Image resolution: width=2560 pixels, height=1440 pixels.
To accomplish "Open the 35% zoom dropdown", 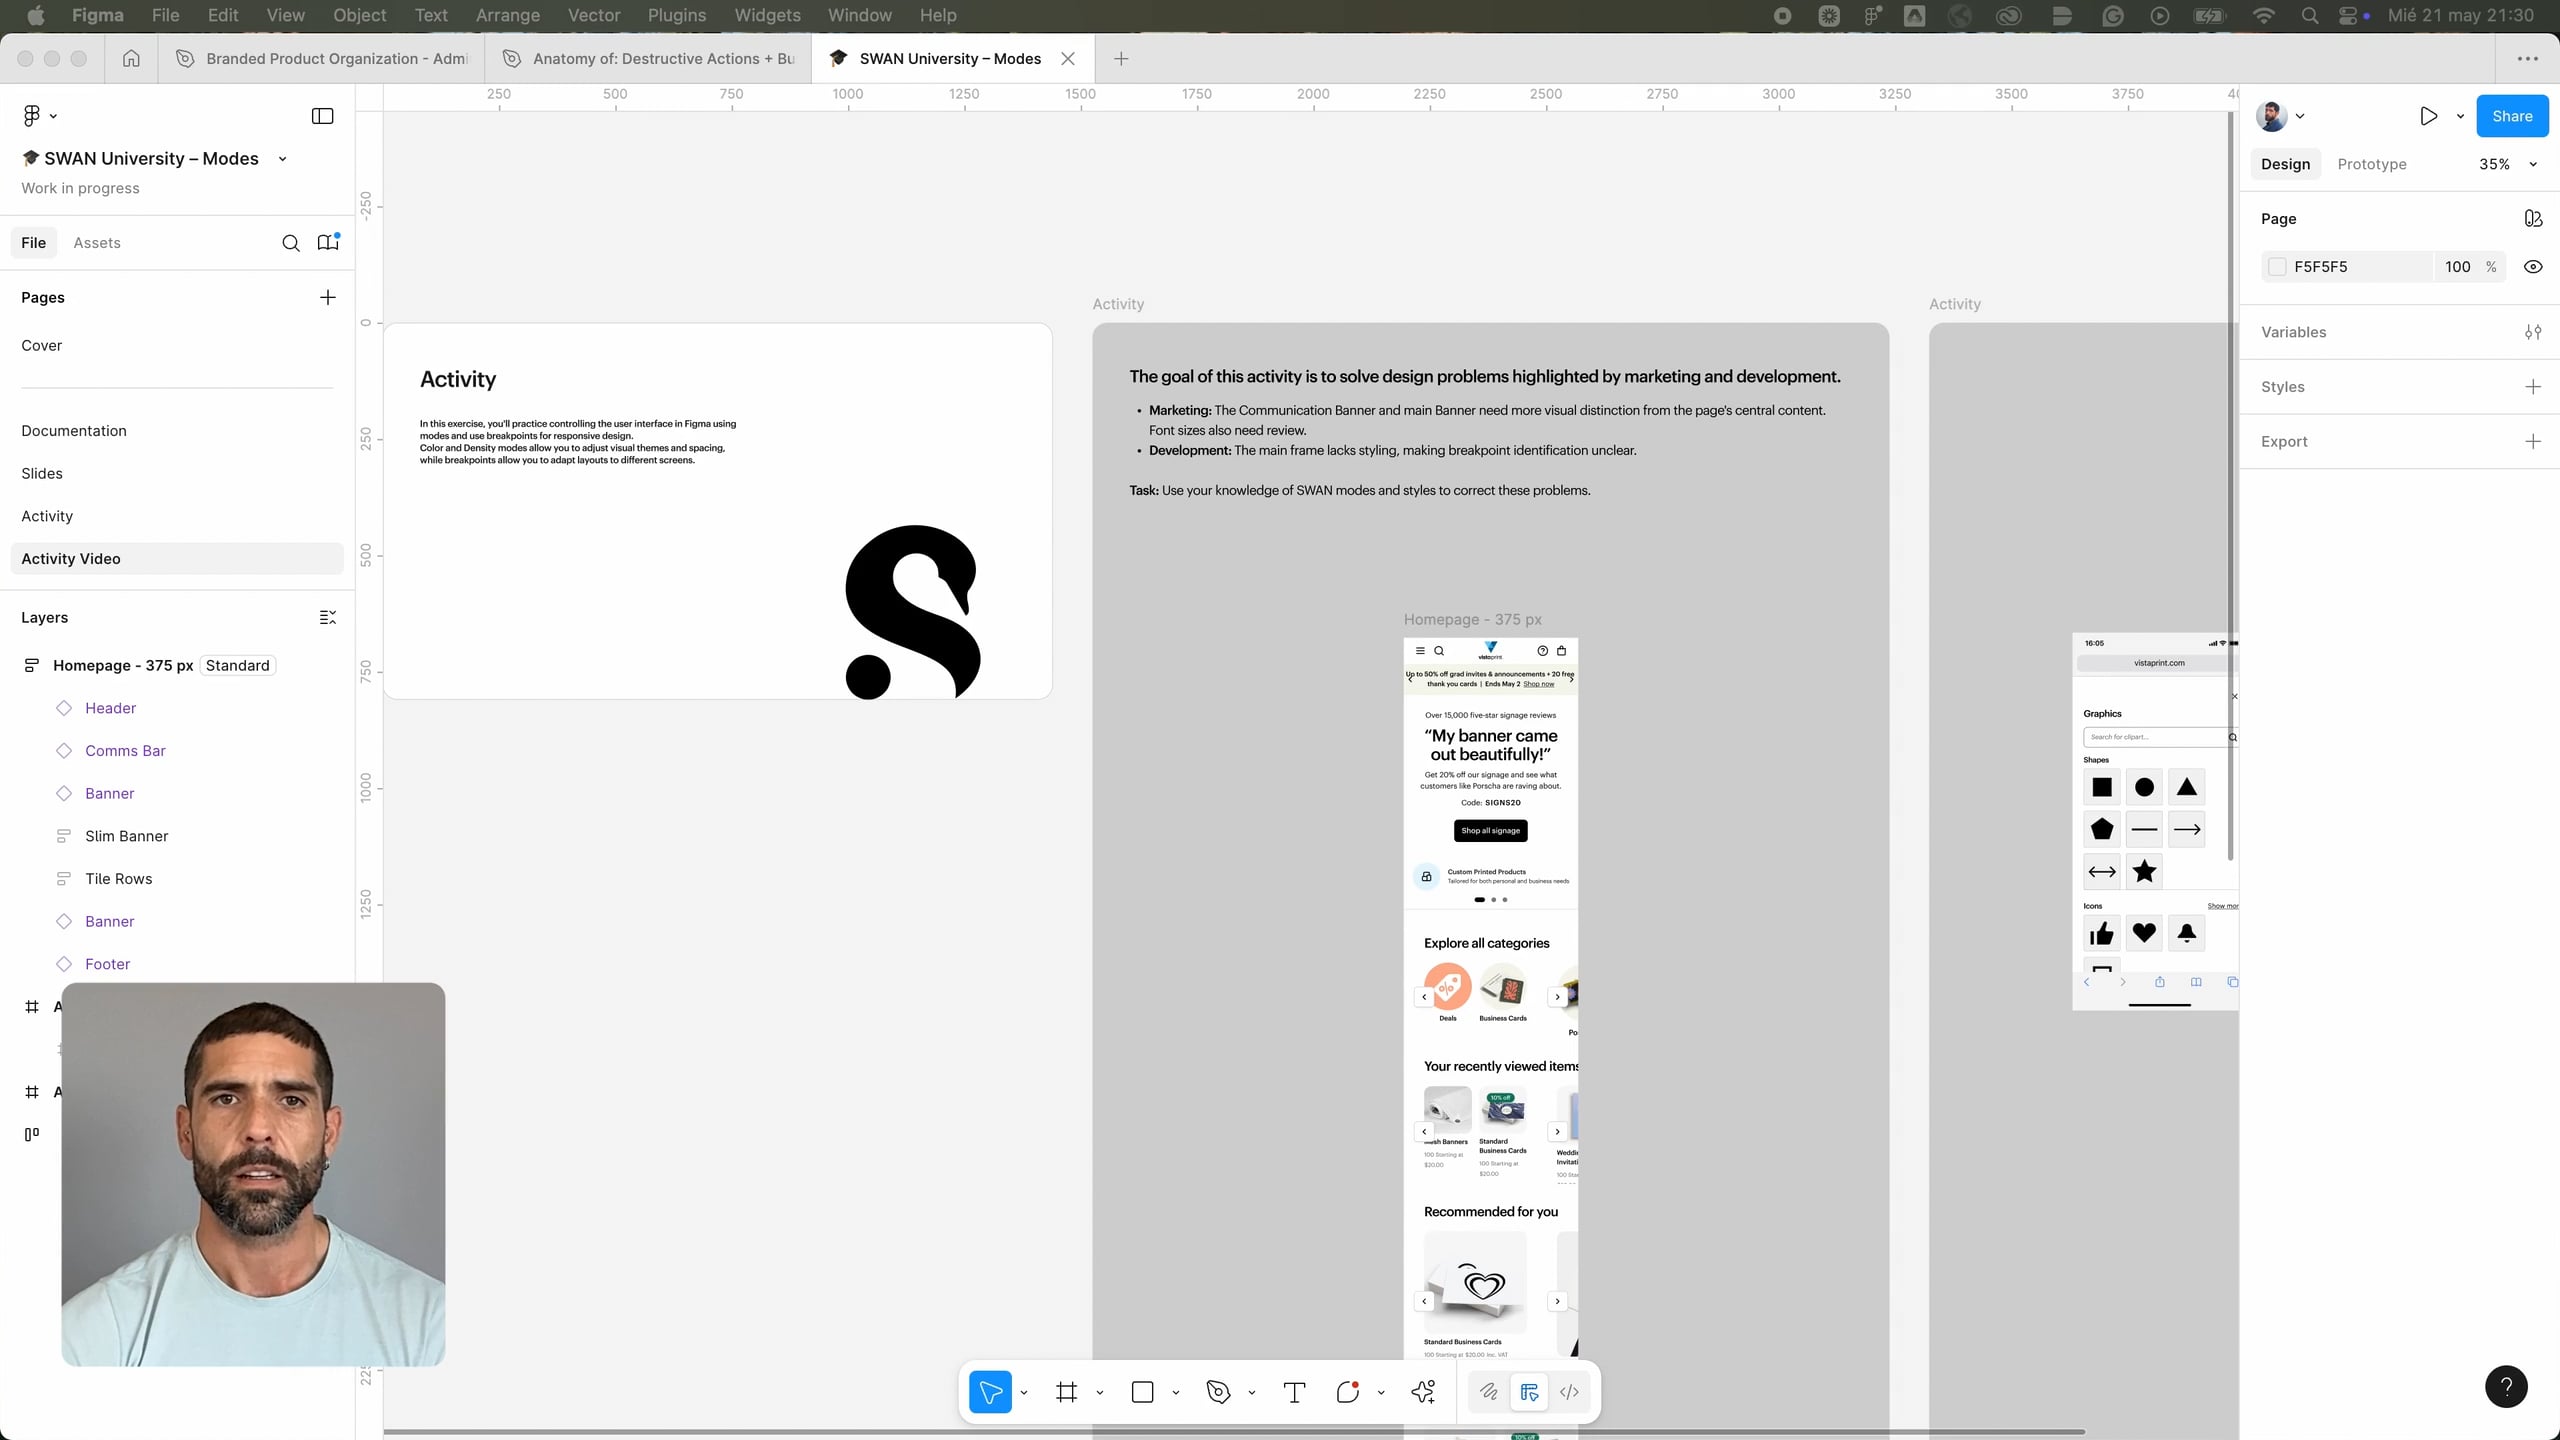I will 2508,164.
